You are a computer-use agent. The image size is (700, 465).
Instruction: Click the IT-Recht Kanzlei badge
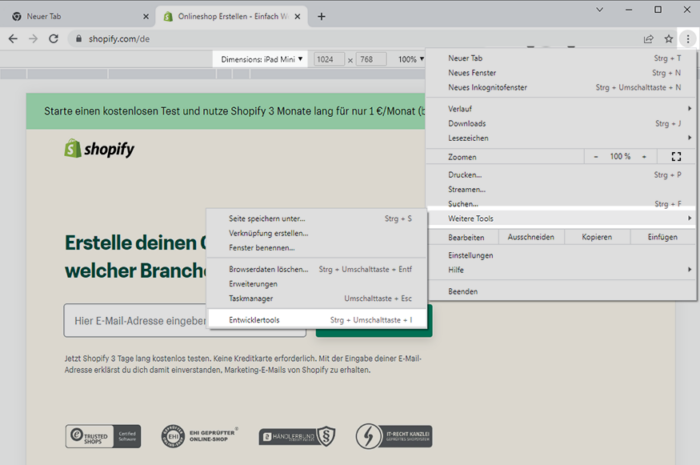(x=394, y=436)
